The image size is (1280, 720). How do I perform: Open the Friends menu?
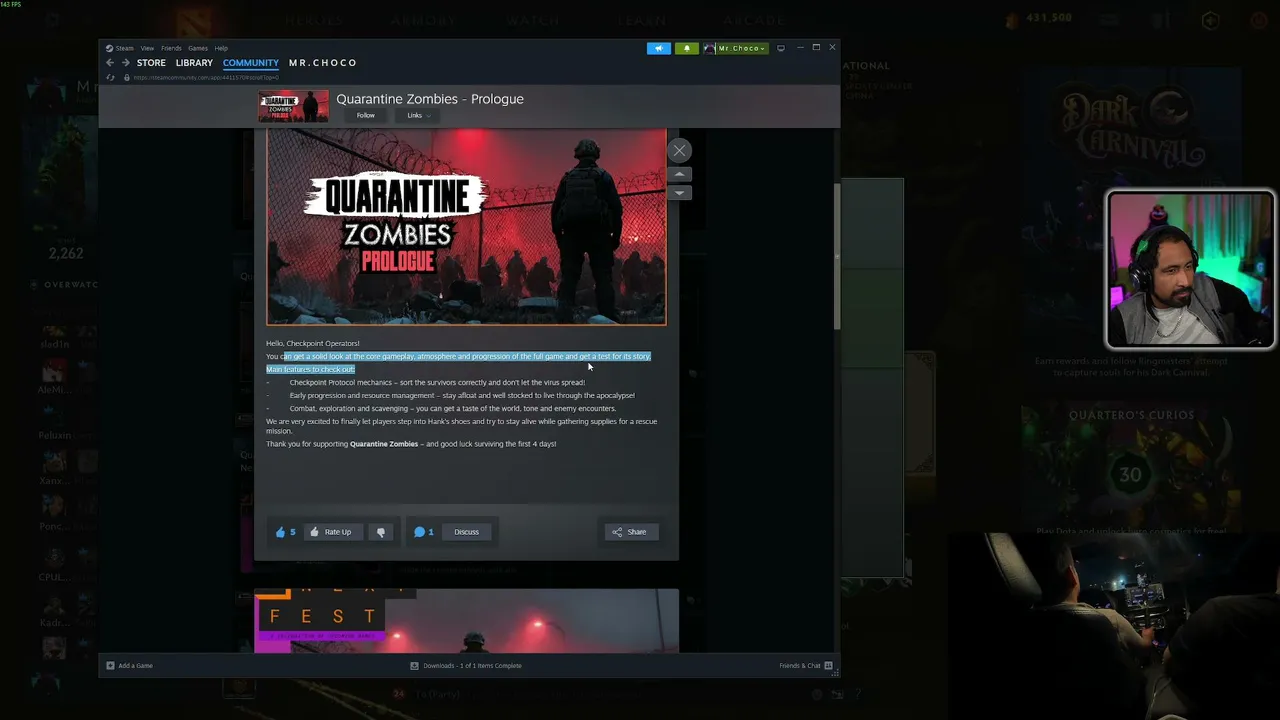coord(171,48)
